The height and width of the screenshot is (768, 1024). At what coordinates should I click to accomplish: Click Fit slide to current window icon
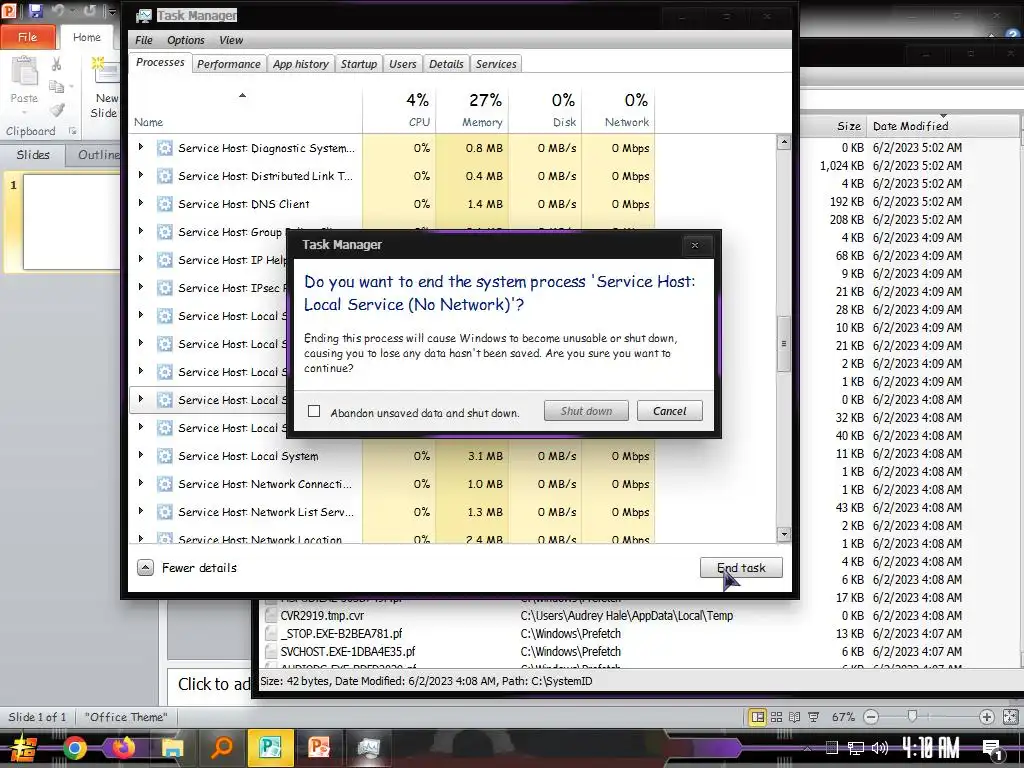[x=1010, y=717]
